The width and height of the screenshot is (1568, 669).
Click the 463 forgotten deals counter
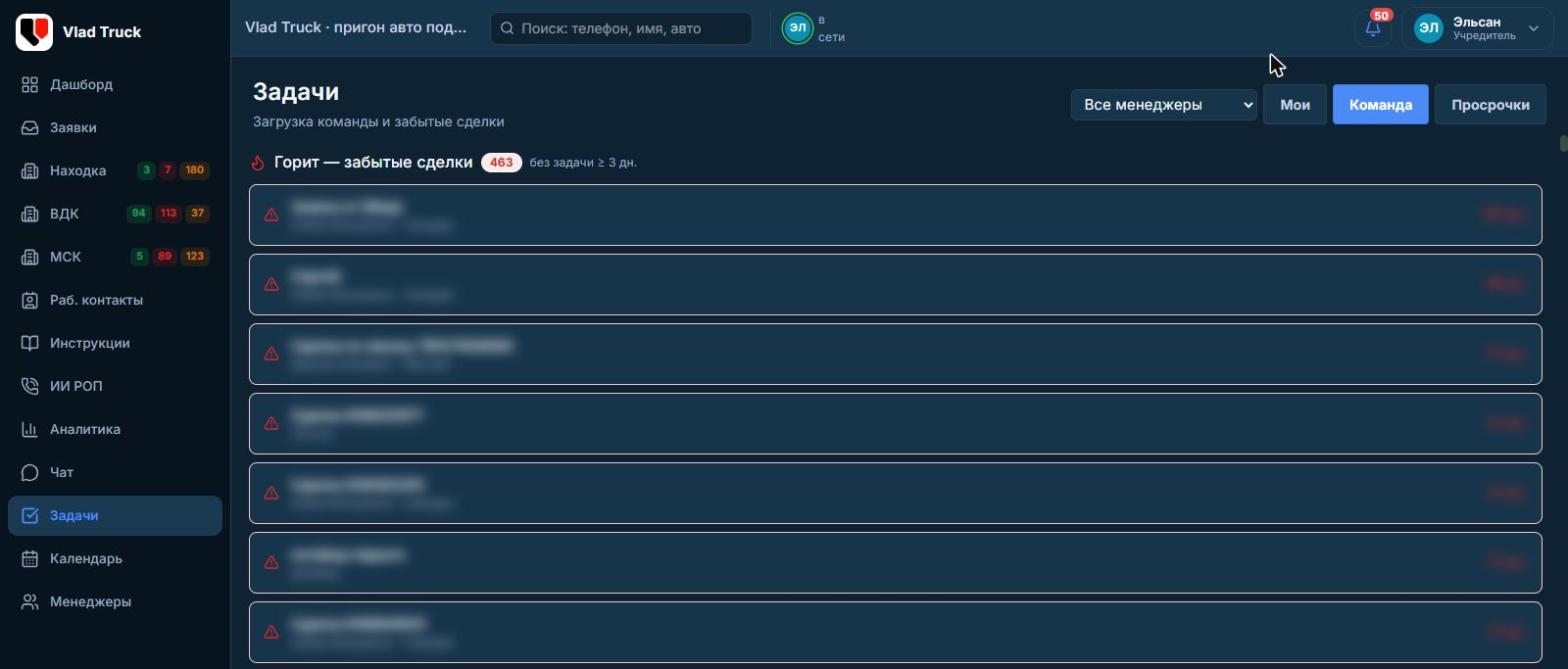point(501,162)
